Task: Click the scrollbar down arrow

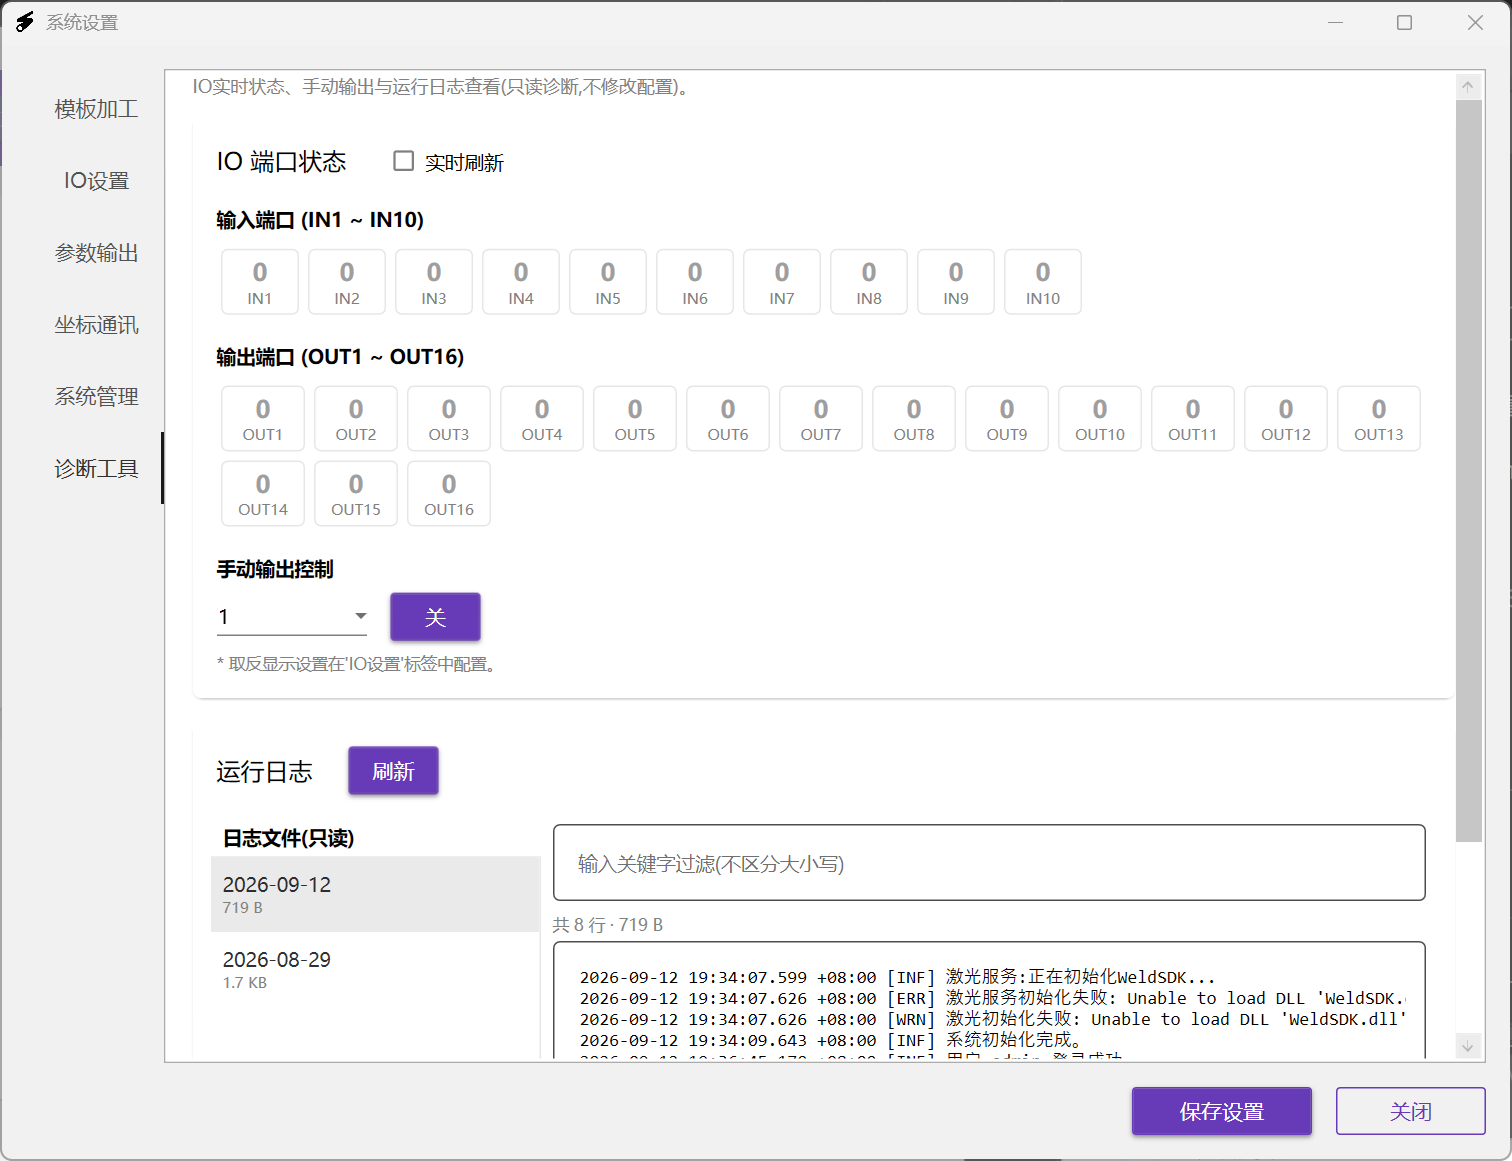Action: click(x=1468, y=1047)
